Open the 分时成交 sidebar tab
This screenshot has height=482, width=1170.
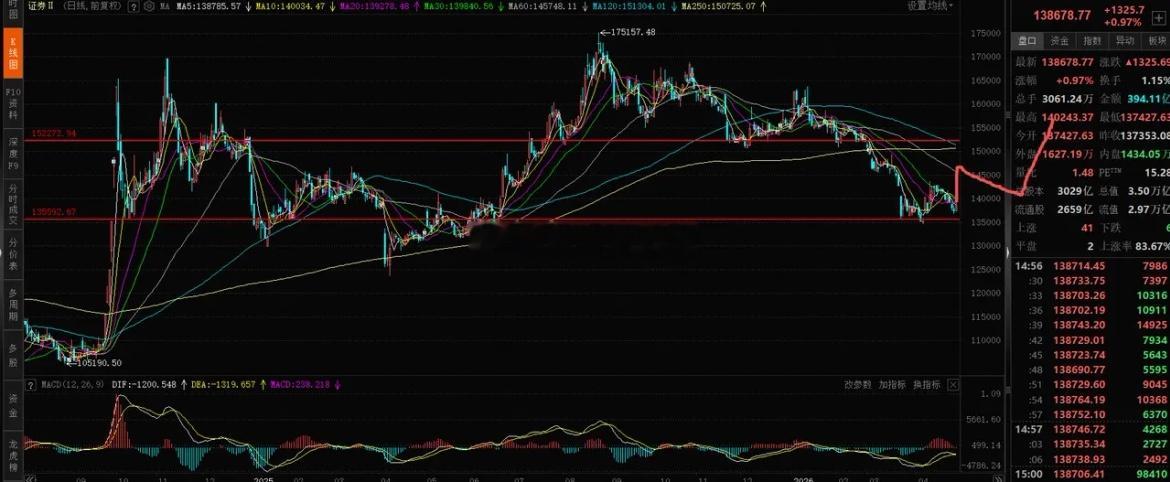(x=12, y=203)
